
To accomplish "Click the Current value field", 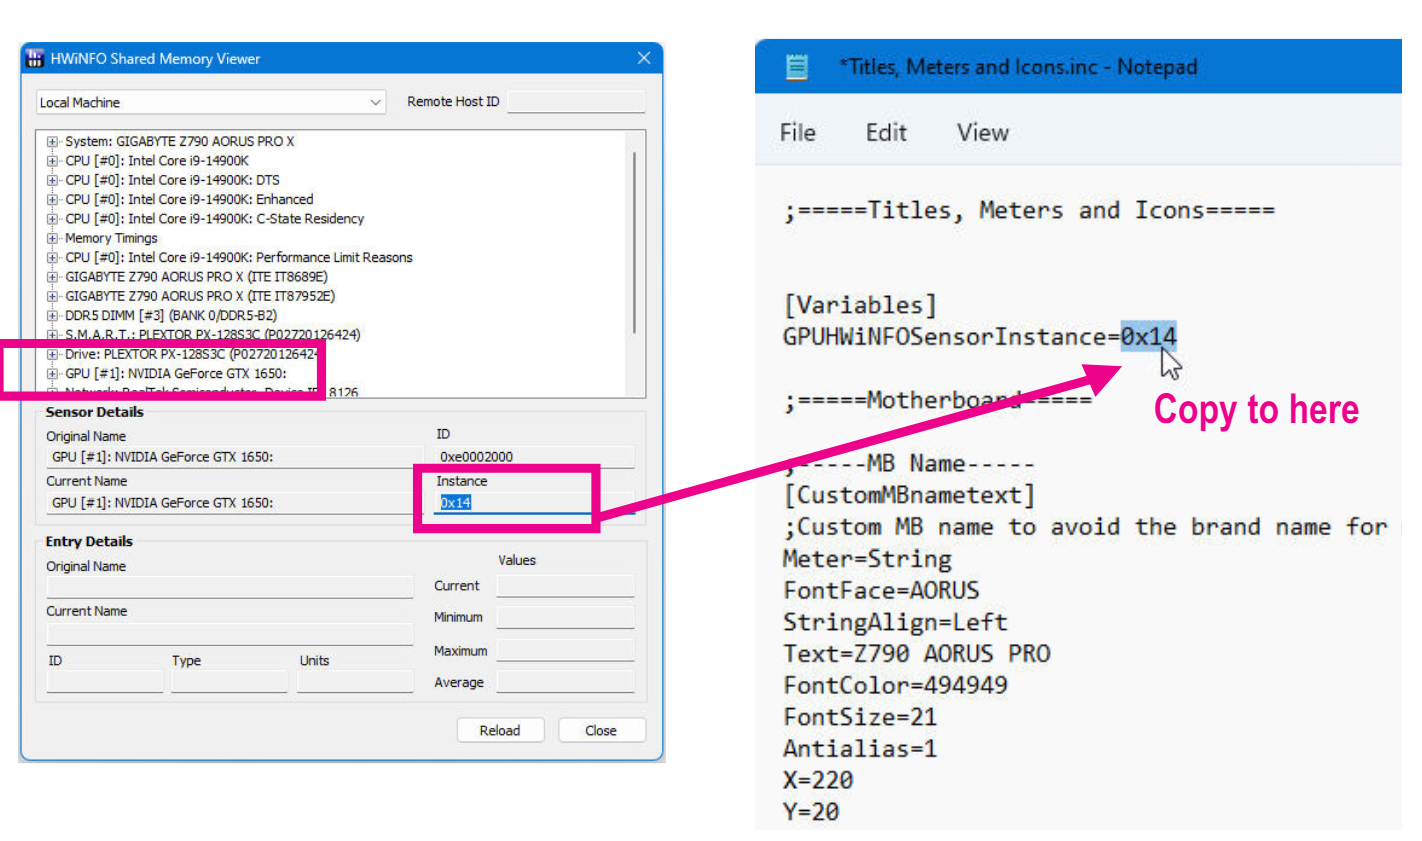I will click(566, 586).
